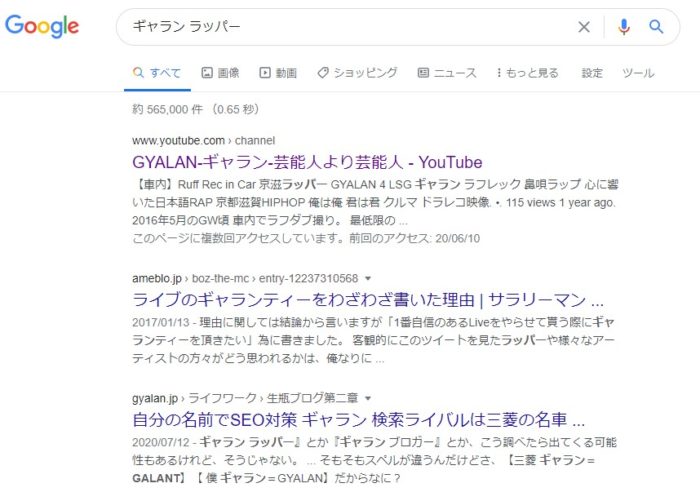This screenshot has height=501, width=700.
Task: Open ライブのギャランティー ameblo result
Action: pyautogui.click(x=368, y=300)
